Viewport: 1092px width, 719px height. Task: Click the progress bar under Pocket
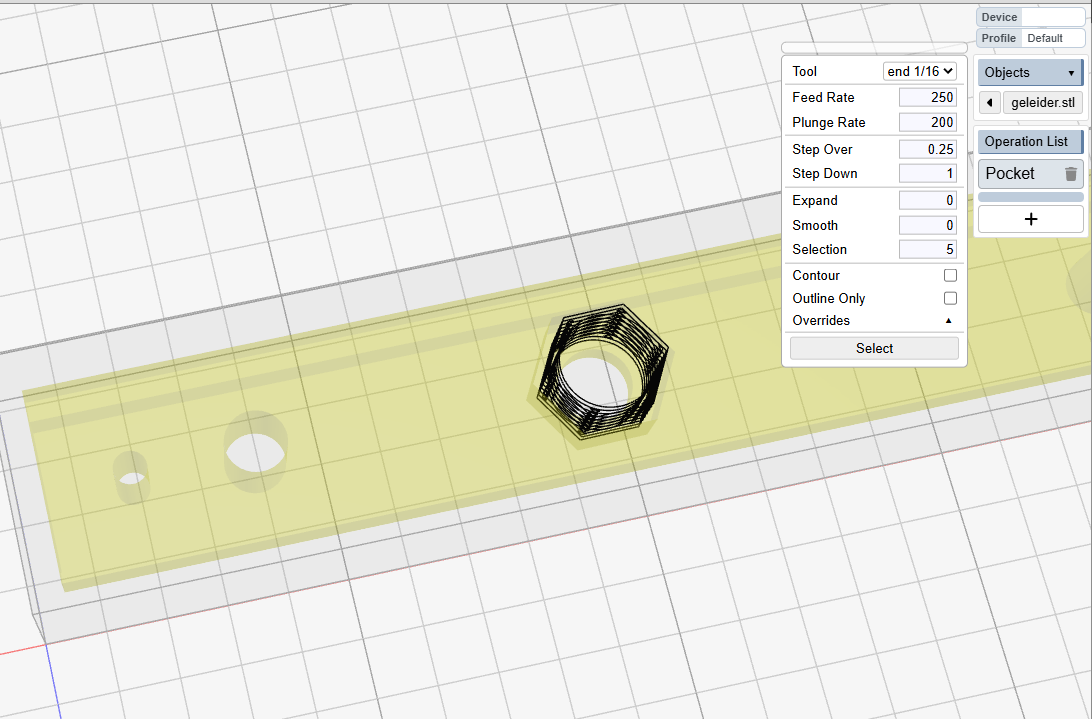(1030, 198)
